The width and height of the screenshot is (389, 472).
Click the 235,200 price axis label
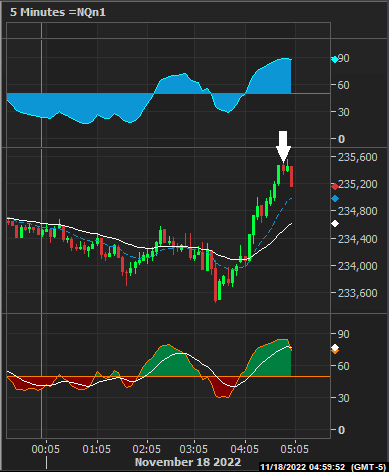358,184
